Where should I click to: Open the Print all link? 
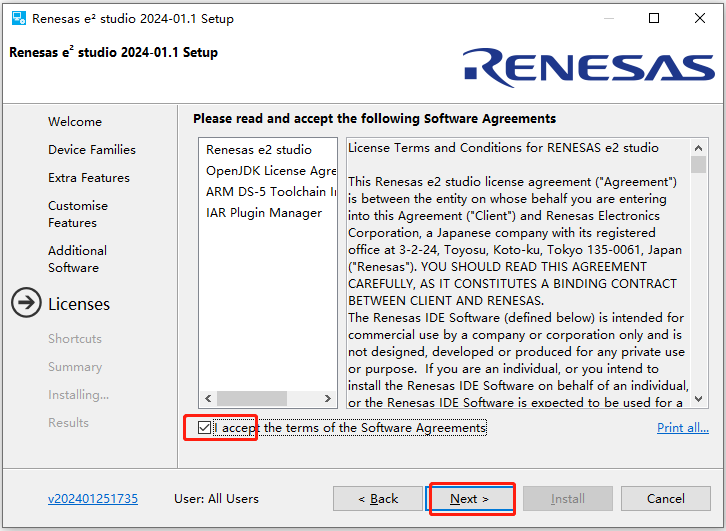click(x=682, y=428)
